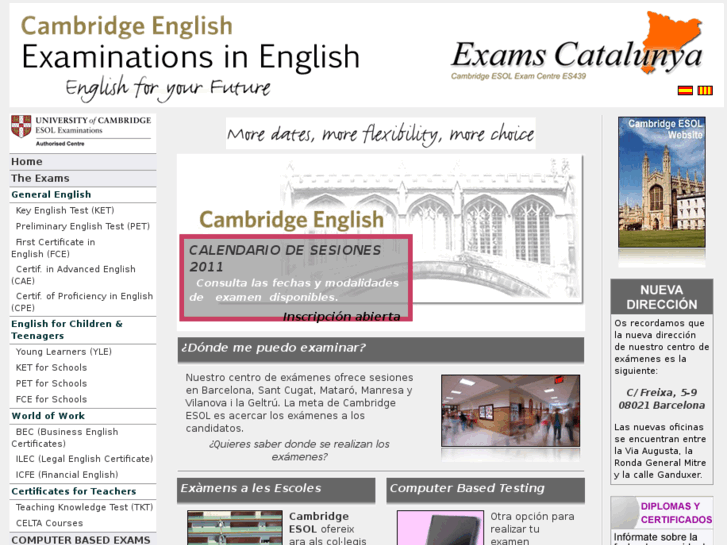Switch to Catalan using the striped flag icon
Screen dimensions: 727x545
point(704,91)
